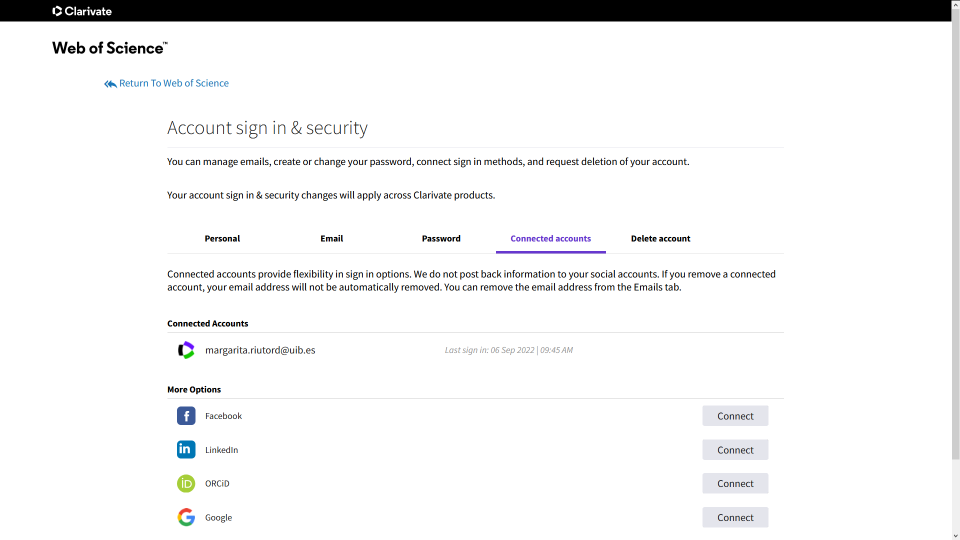This screenshot has width=960, height=540.
Task: Click the double-arrow return icon
Action: tap(110, 84)
